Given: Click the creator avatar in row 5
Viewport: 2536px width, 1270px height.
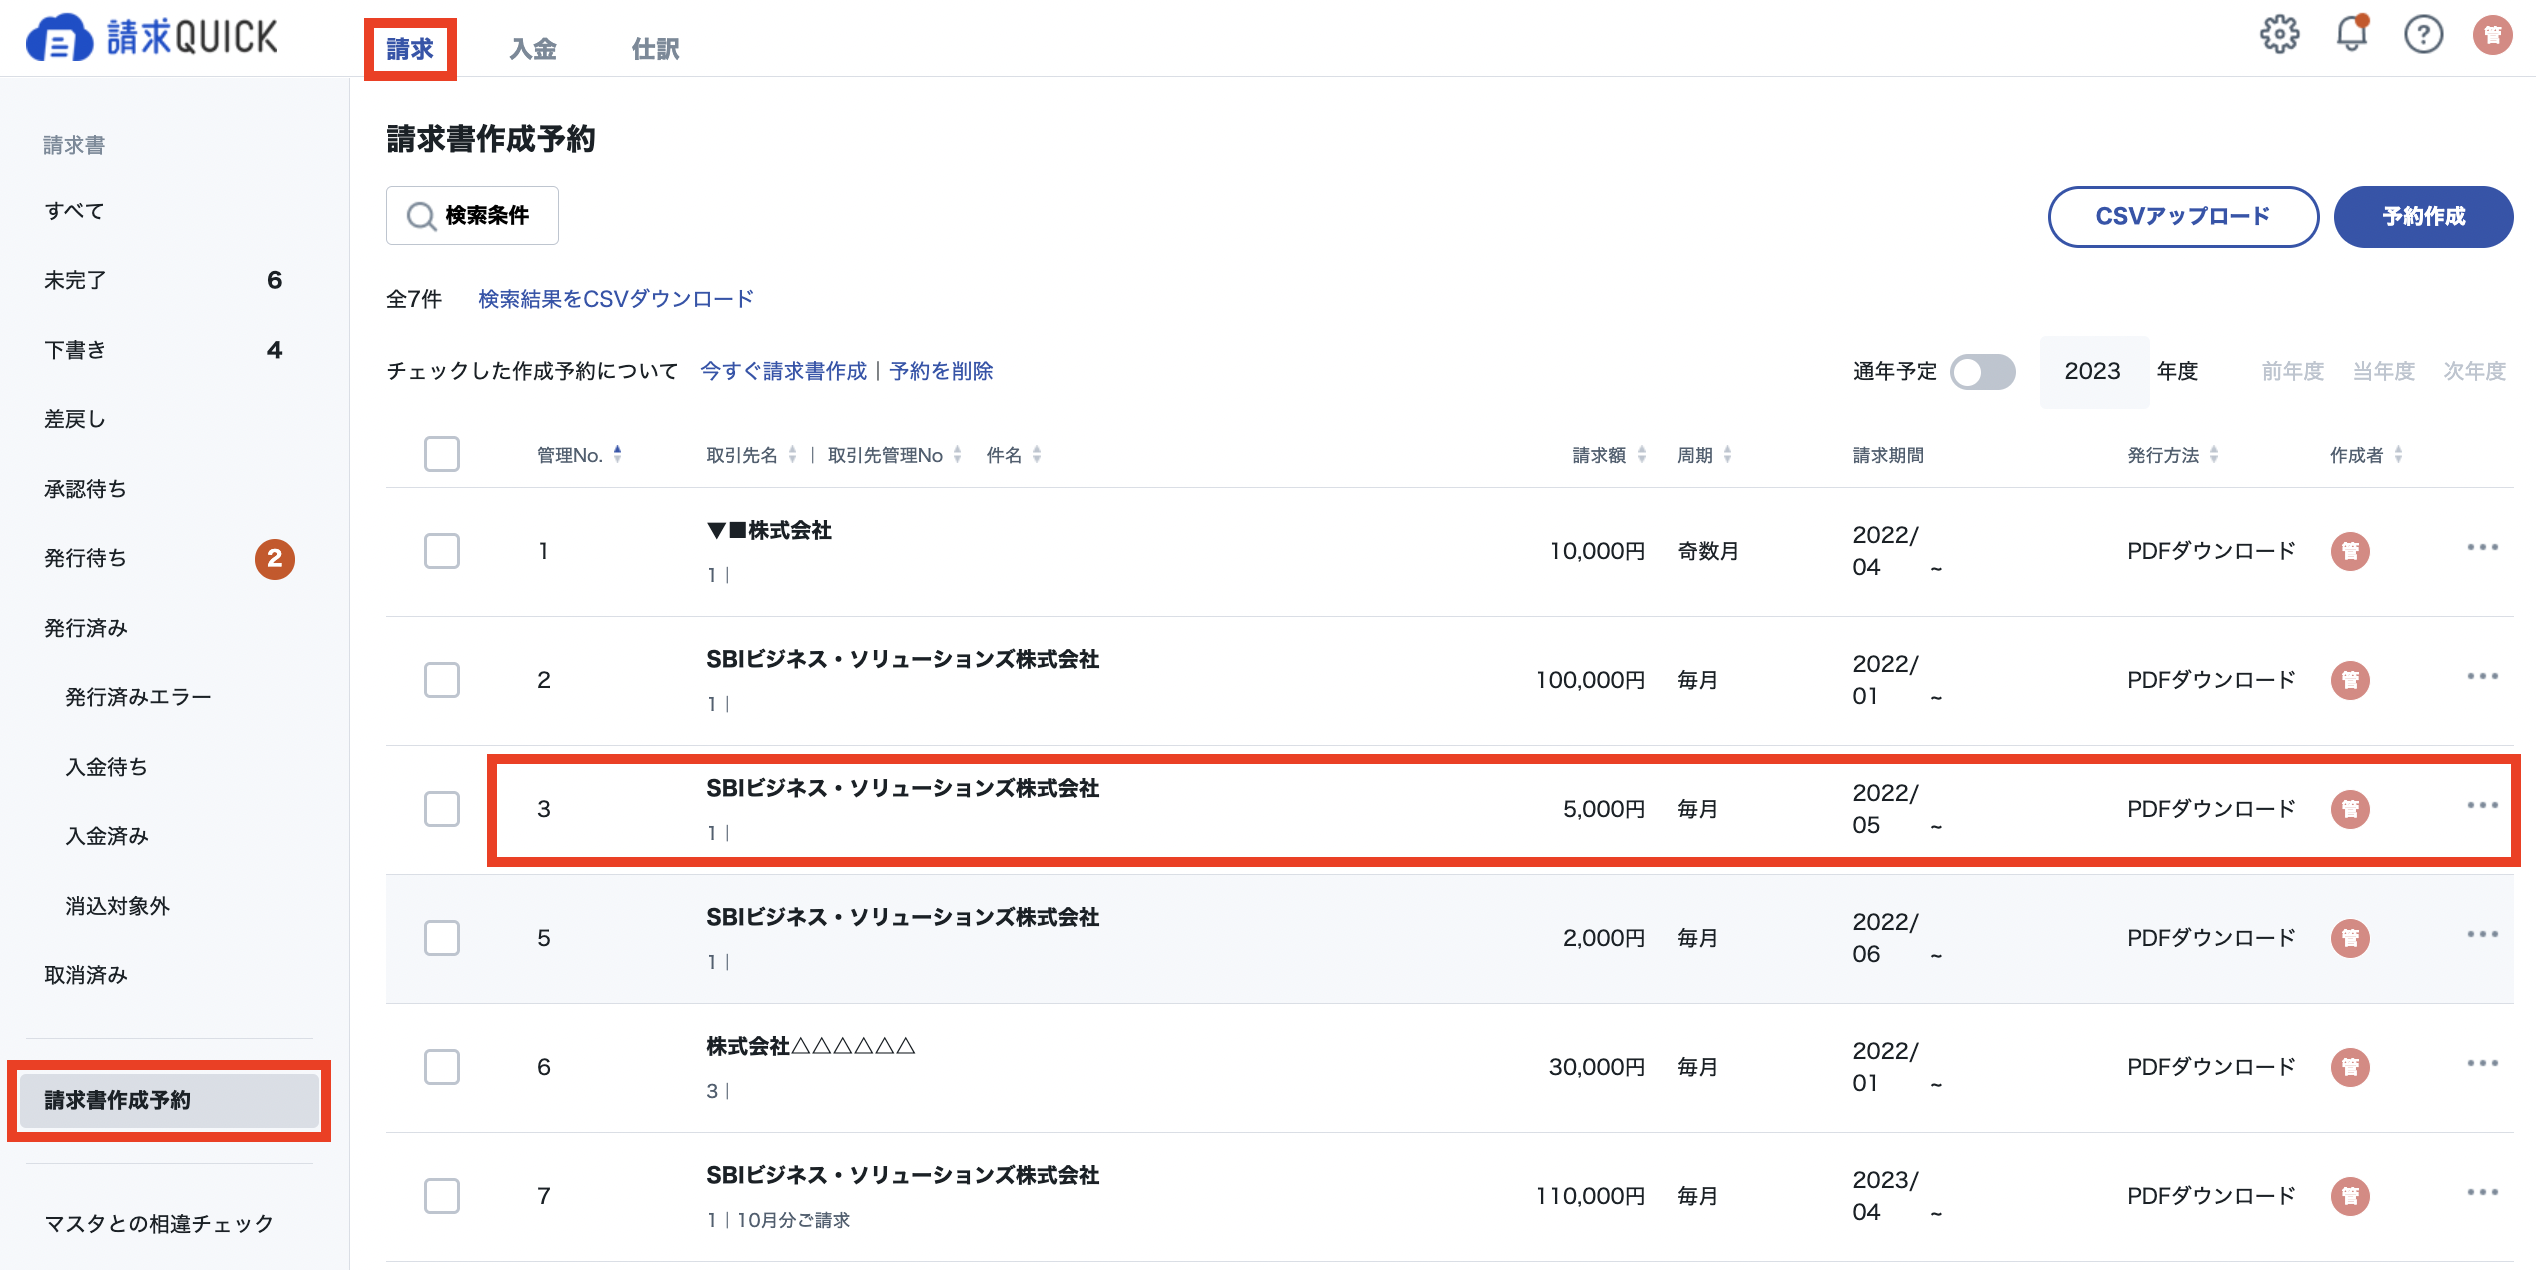Looking at the screenshot, I should (x=2350, y=938).
